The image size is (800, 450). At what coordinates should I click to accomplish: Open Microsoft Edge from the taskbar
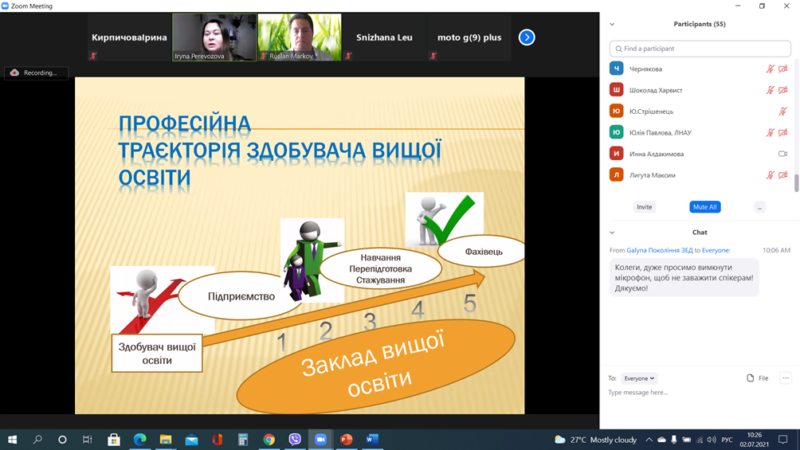(x=140, y=440)
